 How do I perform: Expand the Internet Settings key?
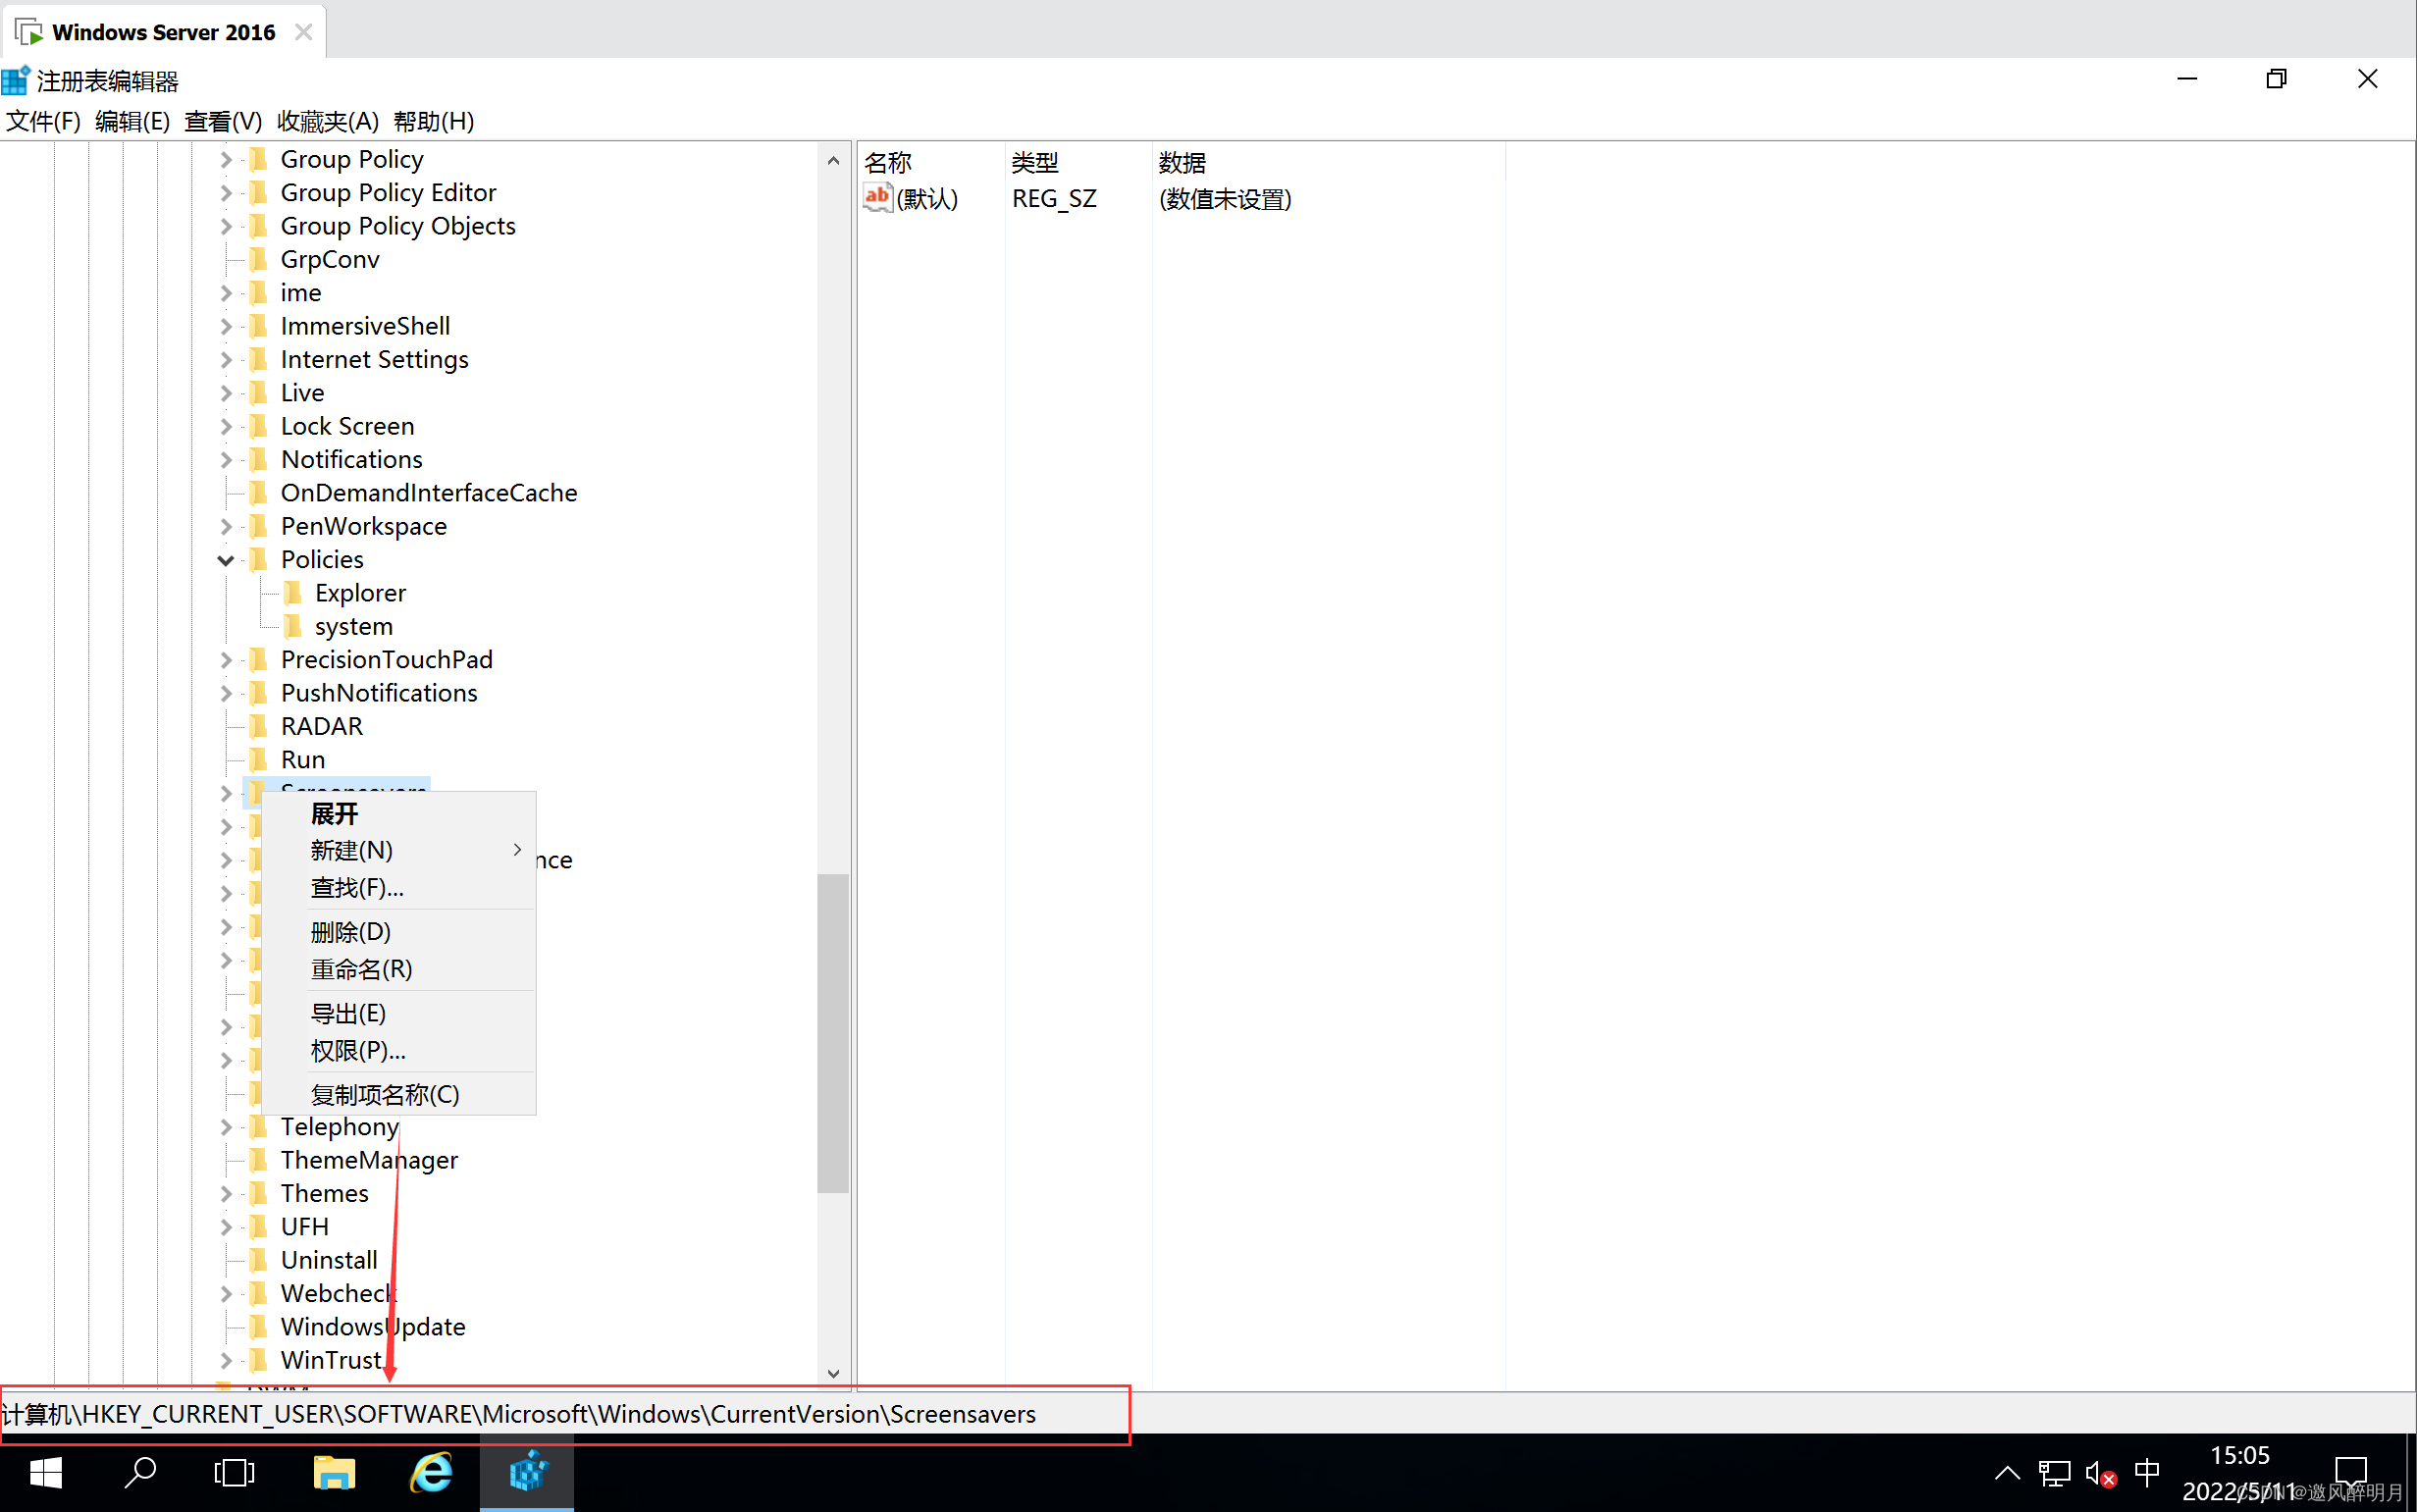[226, 360]
